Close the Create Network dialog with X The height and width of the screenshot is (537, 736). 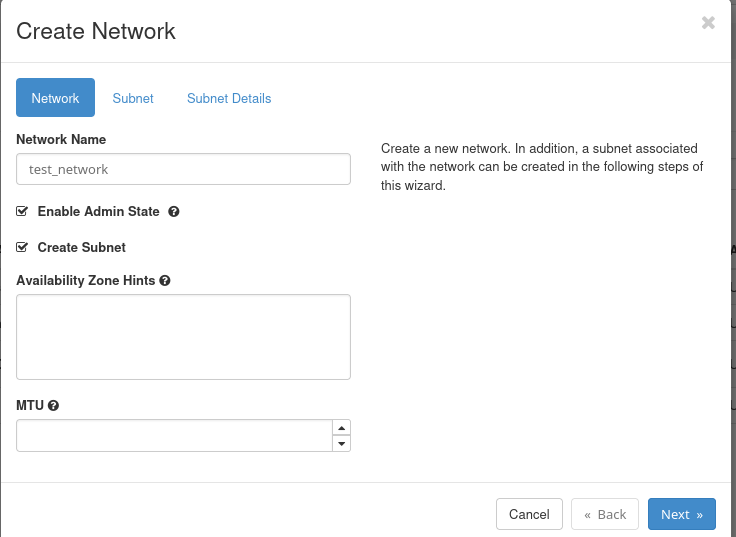[708, 23]
